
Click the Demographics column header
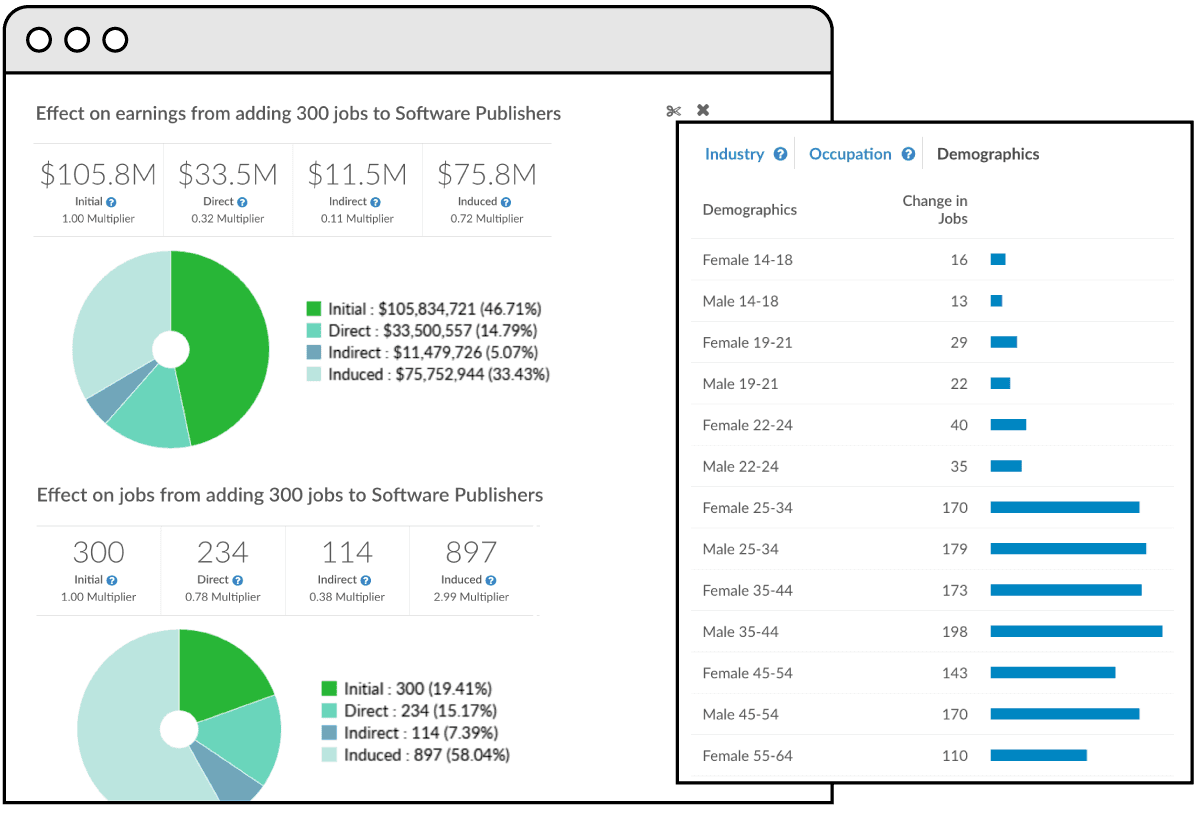[x=749, y=210]
